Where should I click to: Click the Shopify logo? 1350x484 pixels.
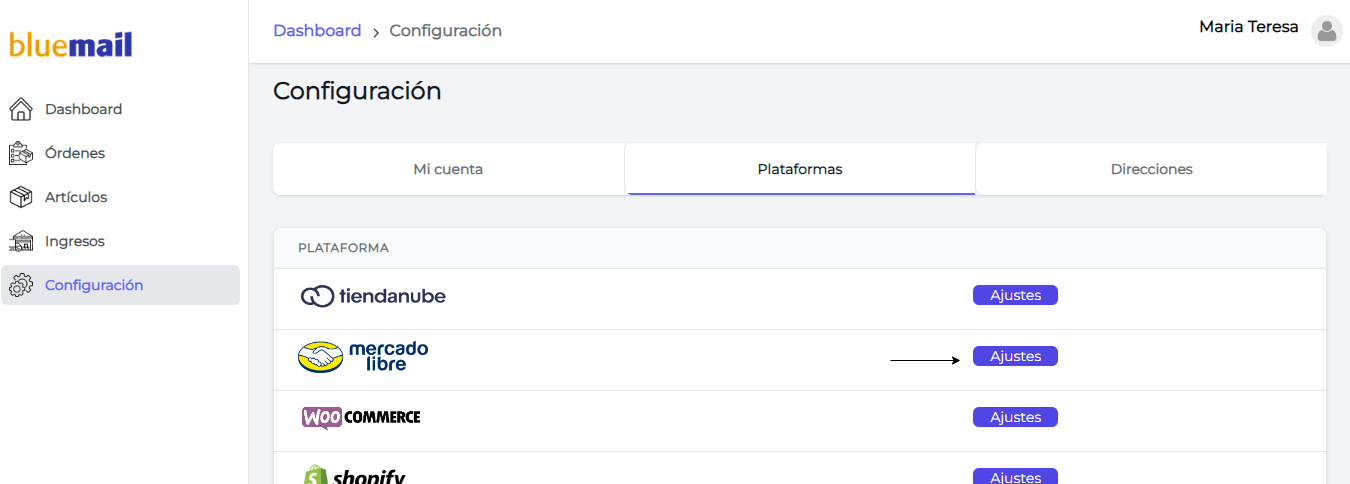pyautogui.click(x=354, y=475)
